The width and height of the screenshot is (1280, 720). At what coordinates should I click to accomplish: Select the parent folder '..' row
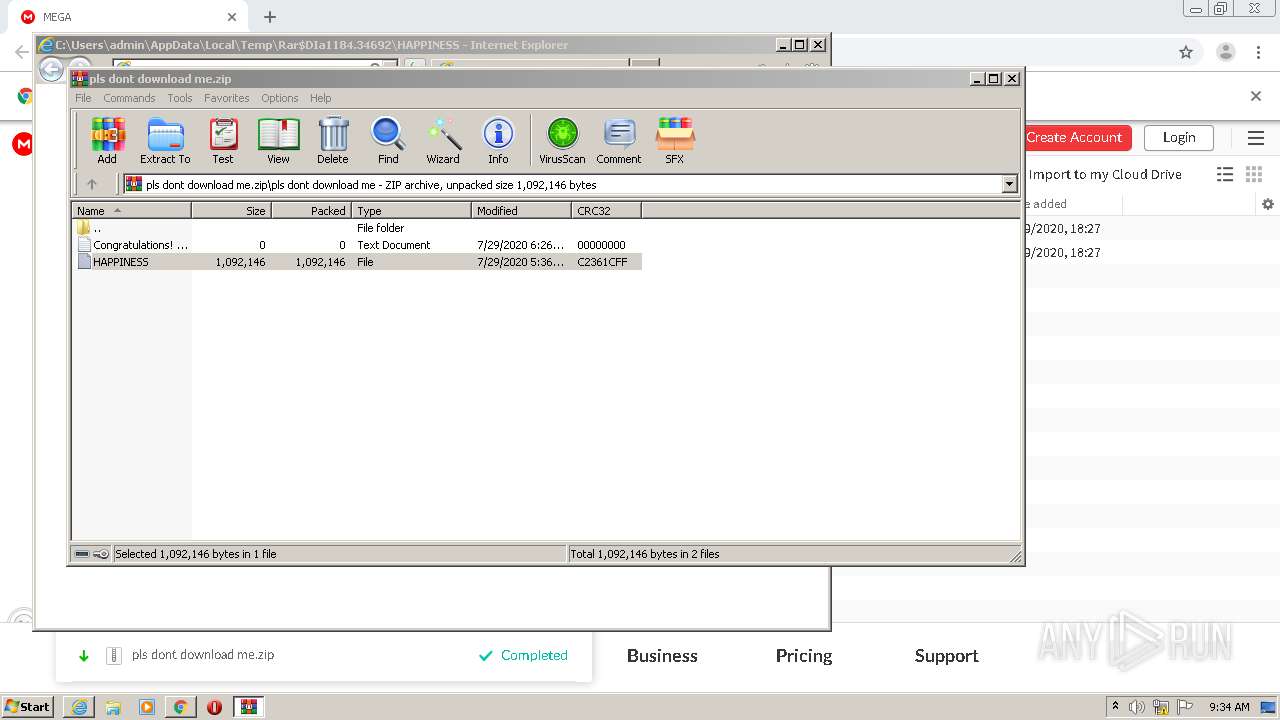(x=357, y=228)
